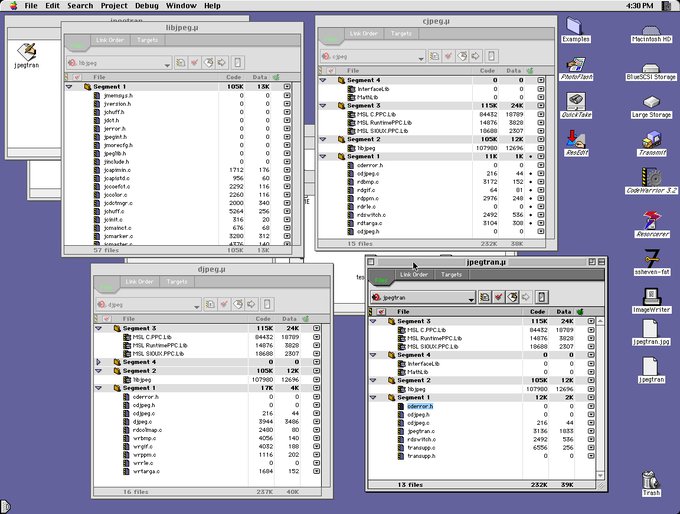Image resolution: width=680 pixels, height=514 pixels.
Task: Select the jpegtran.c file in jpegtran.µ
Action: [x=421, y=431]
